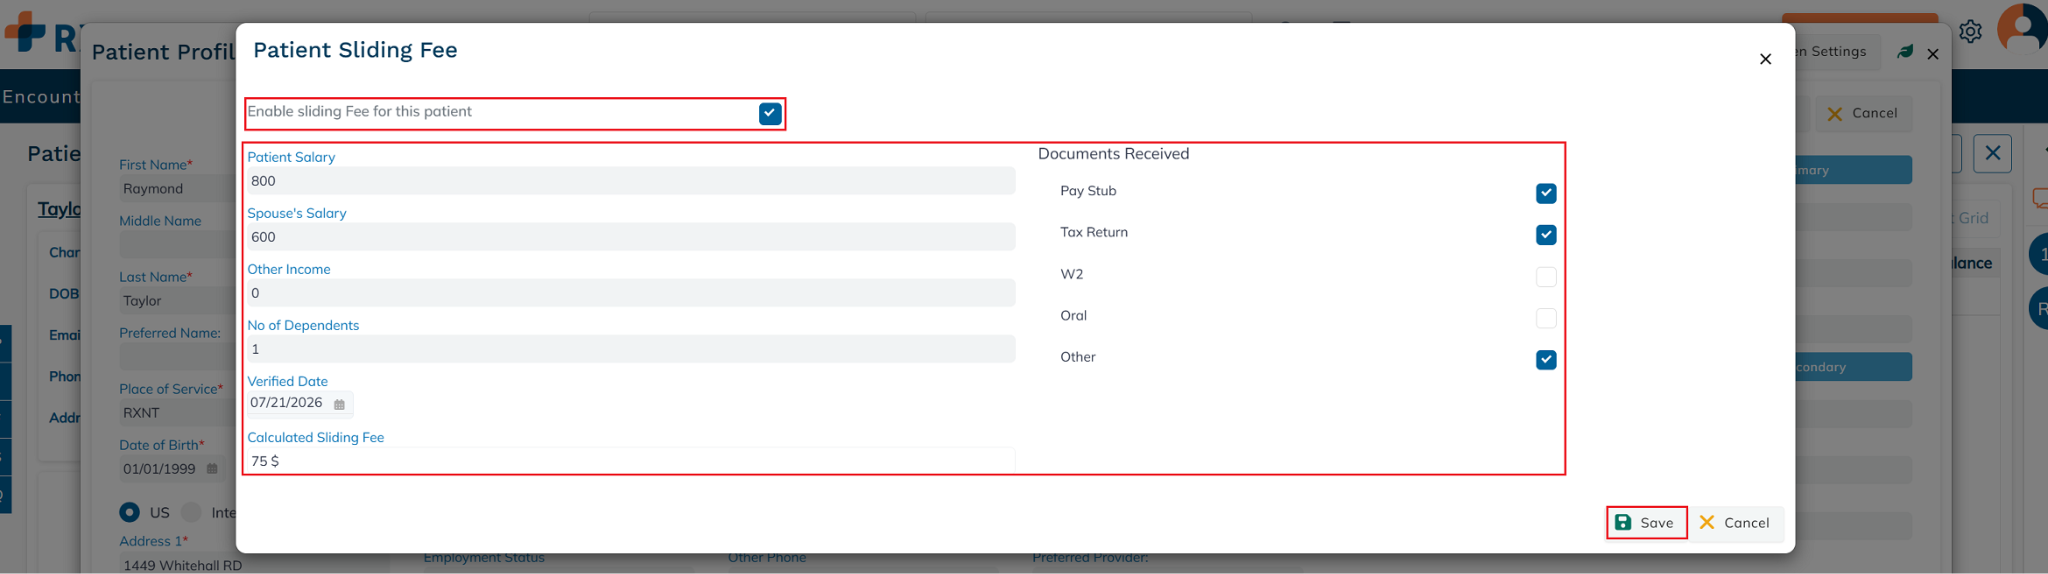Click the green leaf icon

(1905, 52)
